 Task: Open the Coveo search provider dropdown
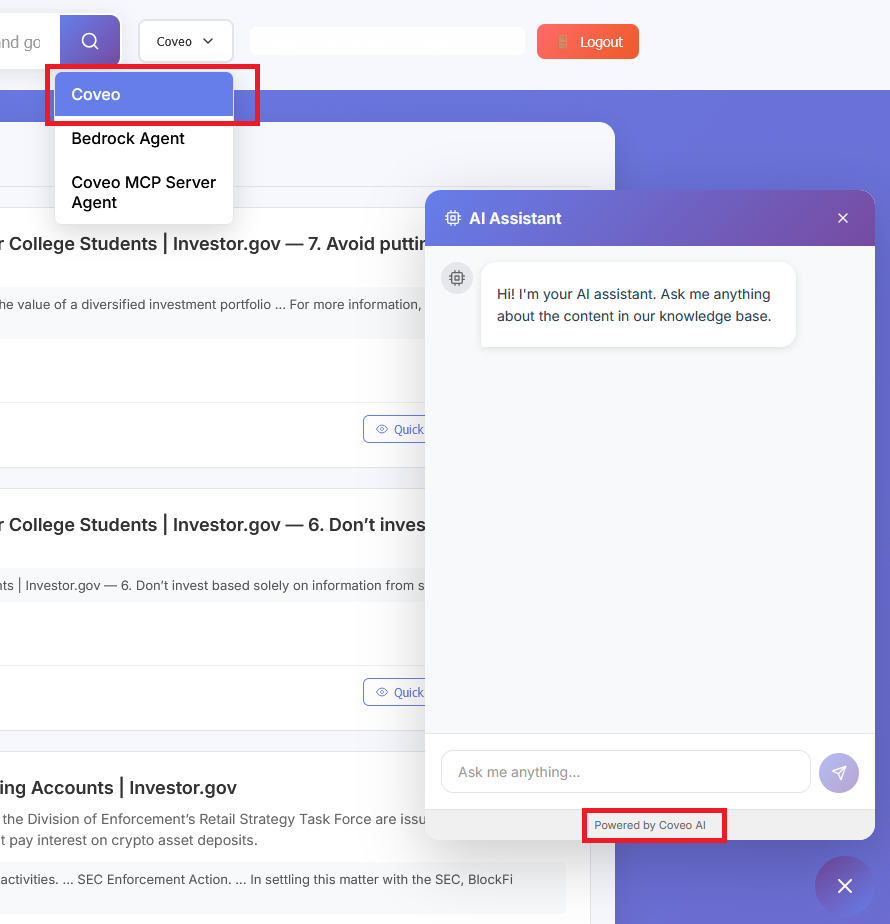pos(185,41)
